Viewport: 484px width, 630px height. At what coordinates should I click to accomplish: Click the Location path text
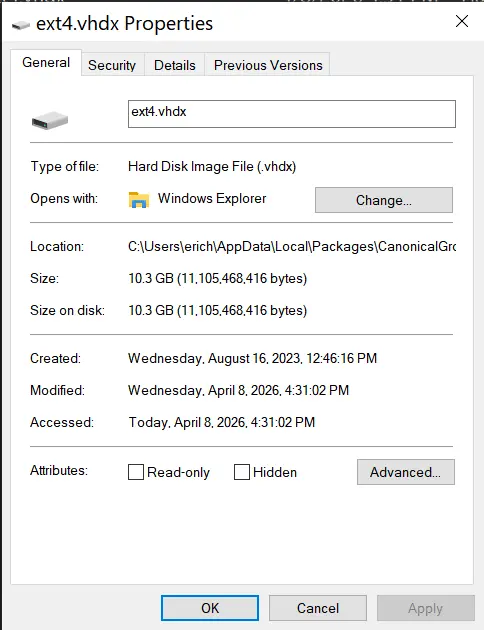(292, 246)
